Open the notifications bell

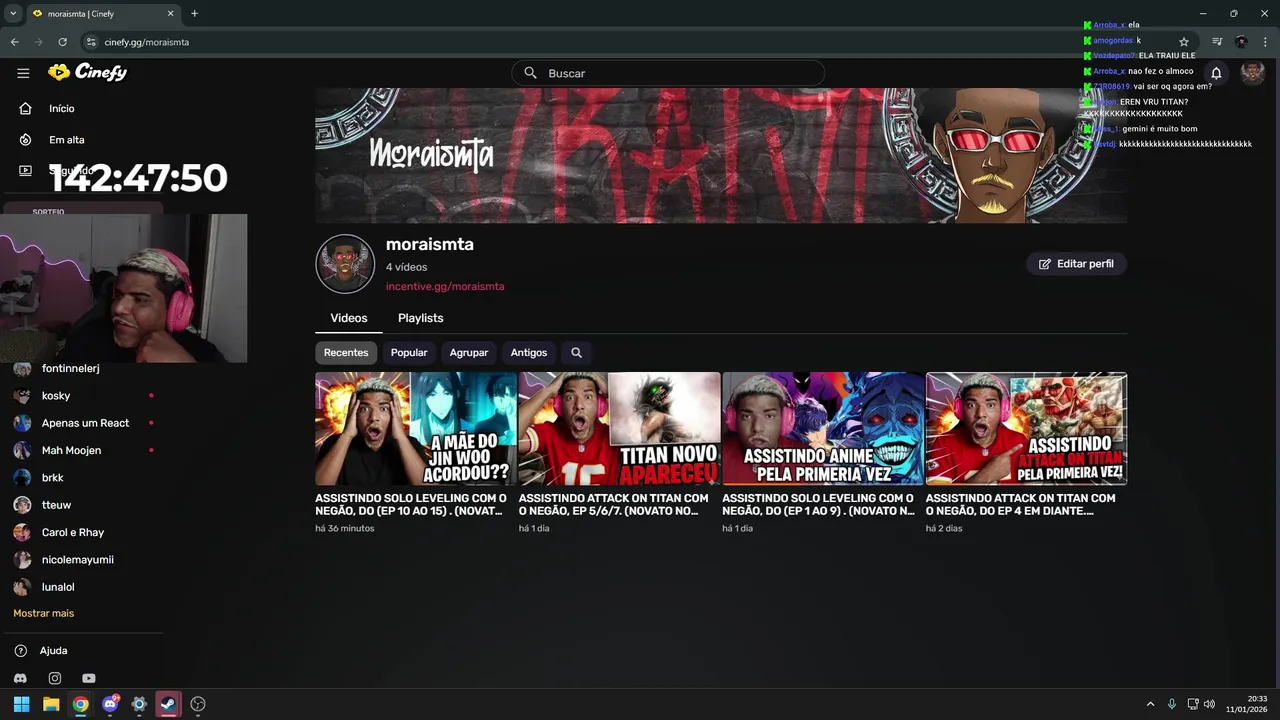(1216, 73)
